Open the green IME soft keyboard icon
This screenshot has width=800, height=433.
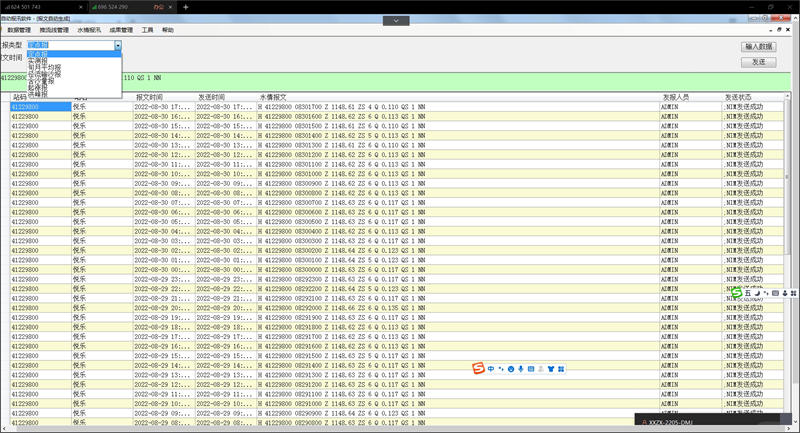[776, 293]
